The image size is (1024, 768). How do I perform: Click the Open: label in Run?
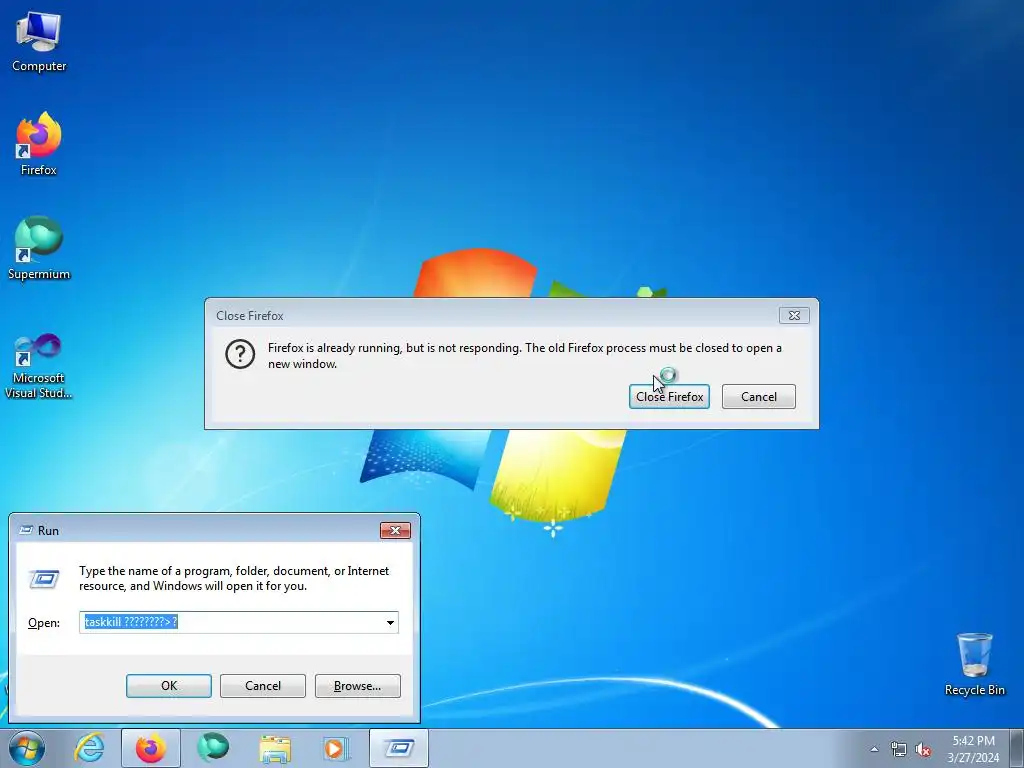point(44,623)
